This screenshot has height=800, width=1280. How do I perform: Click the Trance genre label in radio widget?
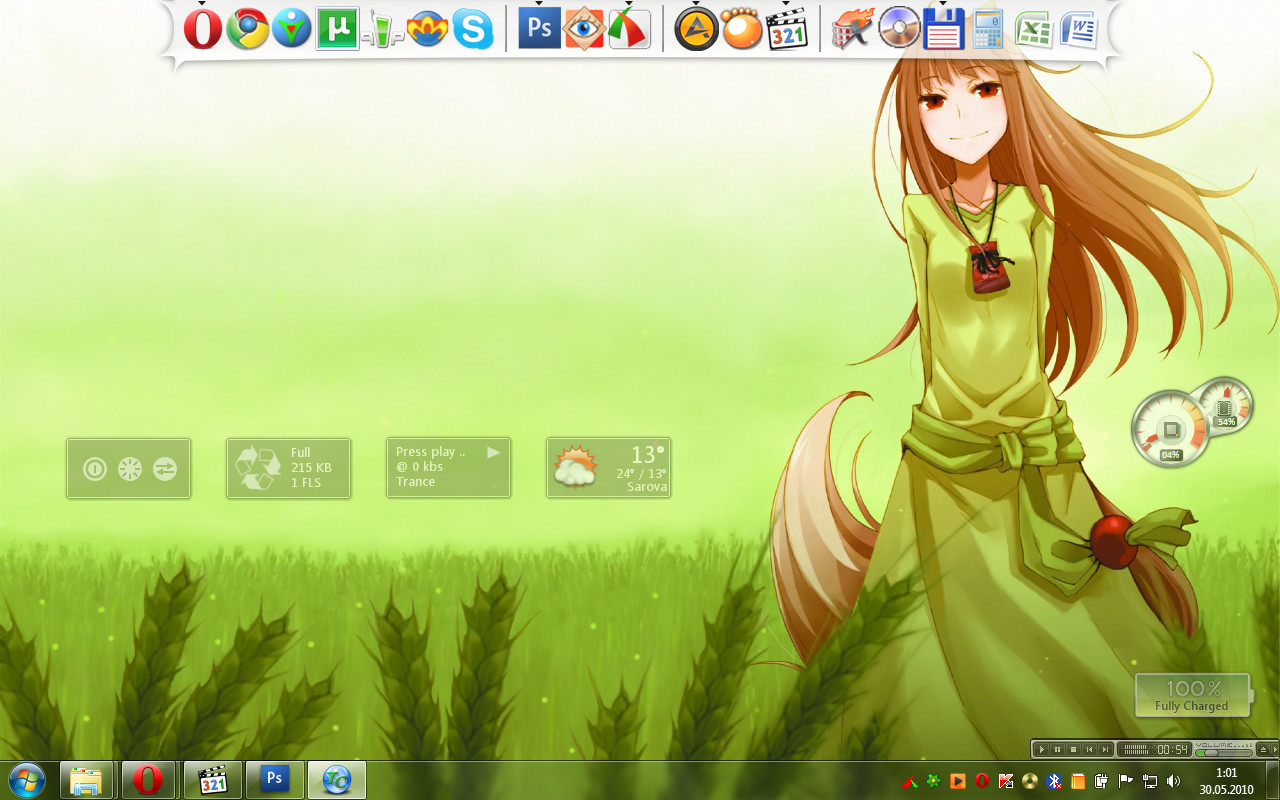point(415,482)
